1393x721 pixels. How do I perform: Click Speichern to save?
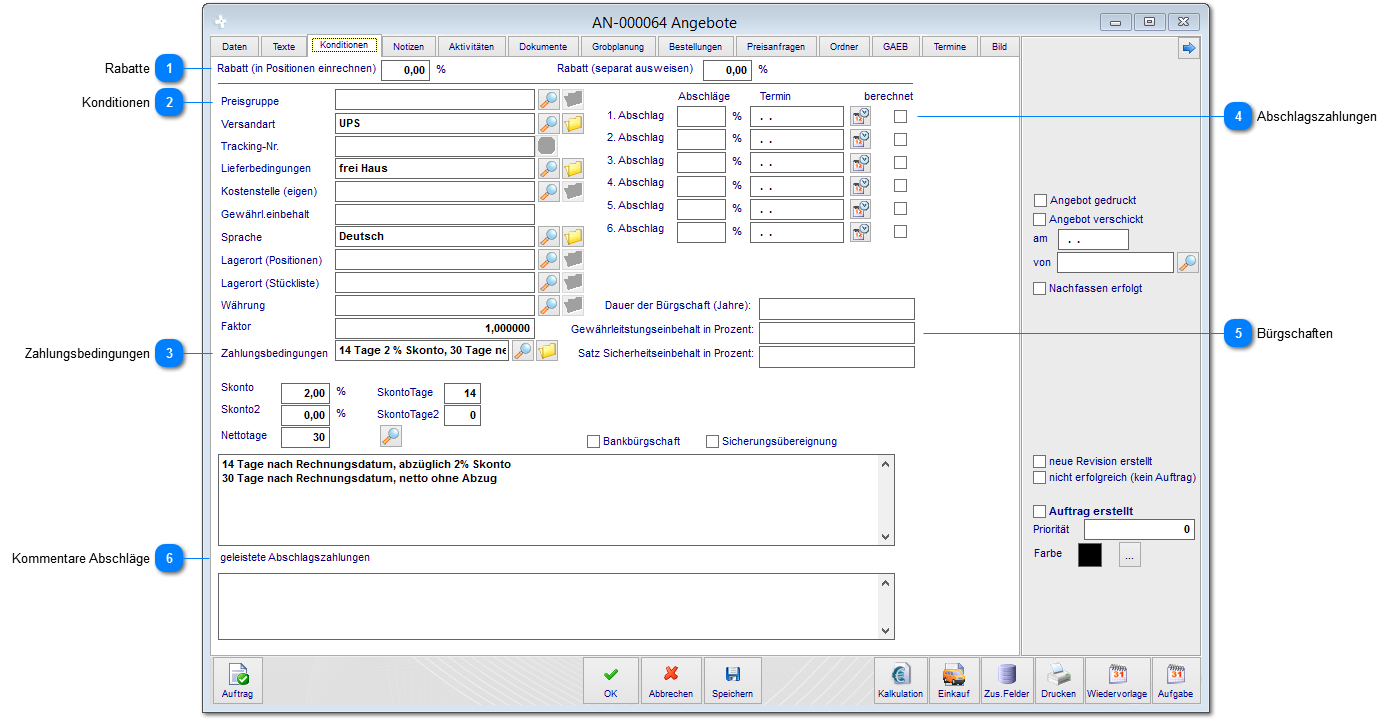click(x=733, y=681)
